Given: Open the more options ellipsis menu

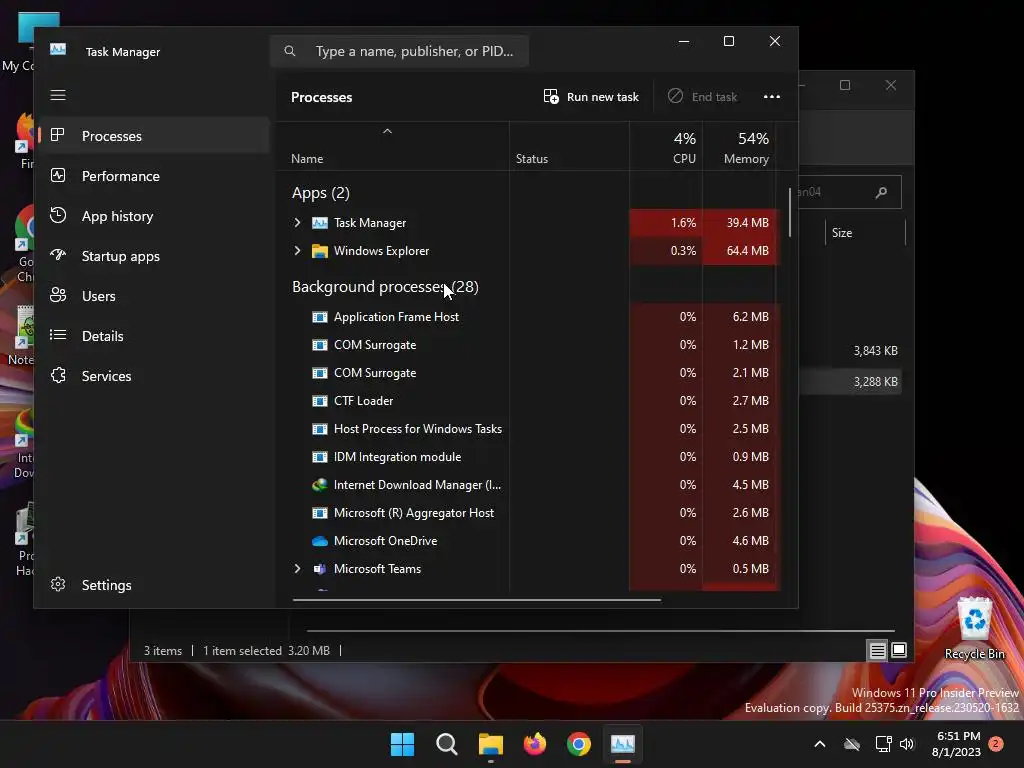Looking at the screenshot, I should (x=772, y=97).
